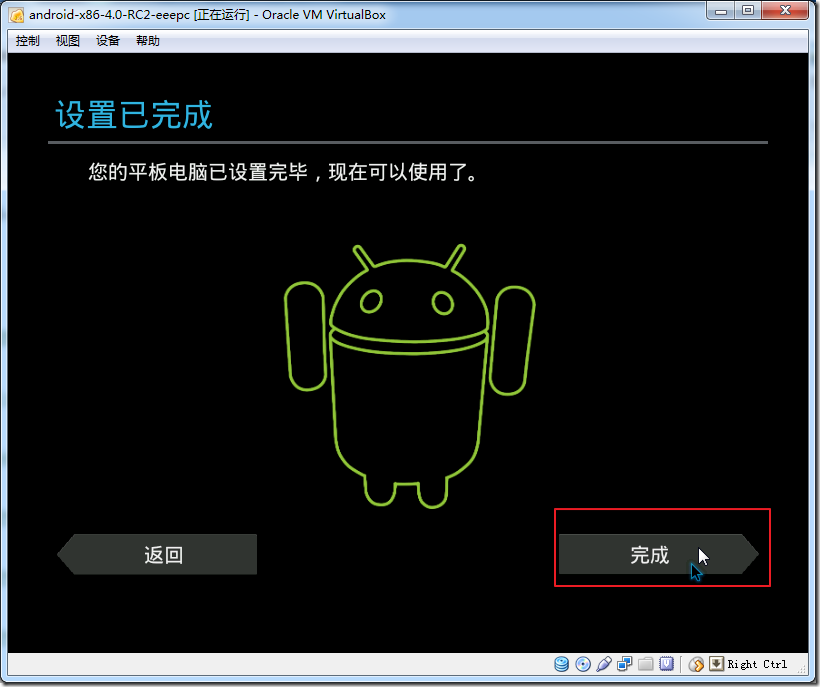Image resolution: width=820 pixels, height=687 pixels.
Task: Click the green Android robot illustration
Action: [x=409, y=376]
